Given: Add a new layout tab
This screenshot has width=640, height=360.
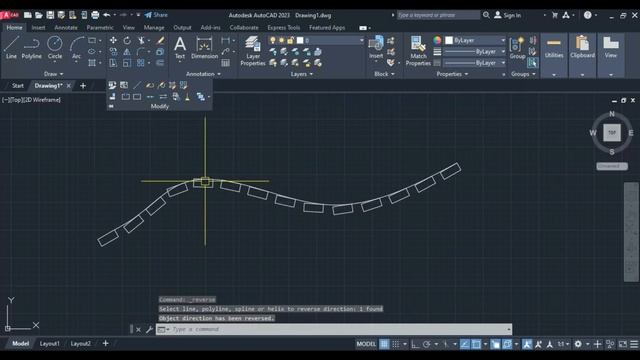Looking at the screenshot, I should (x=105, y=344).
